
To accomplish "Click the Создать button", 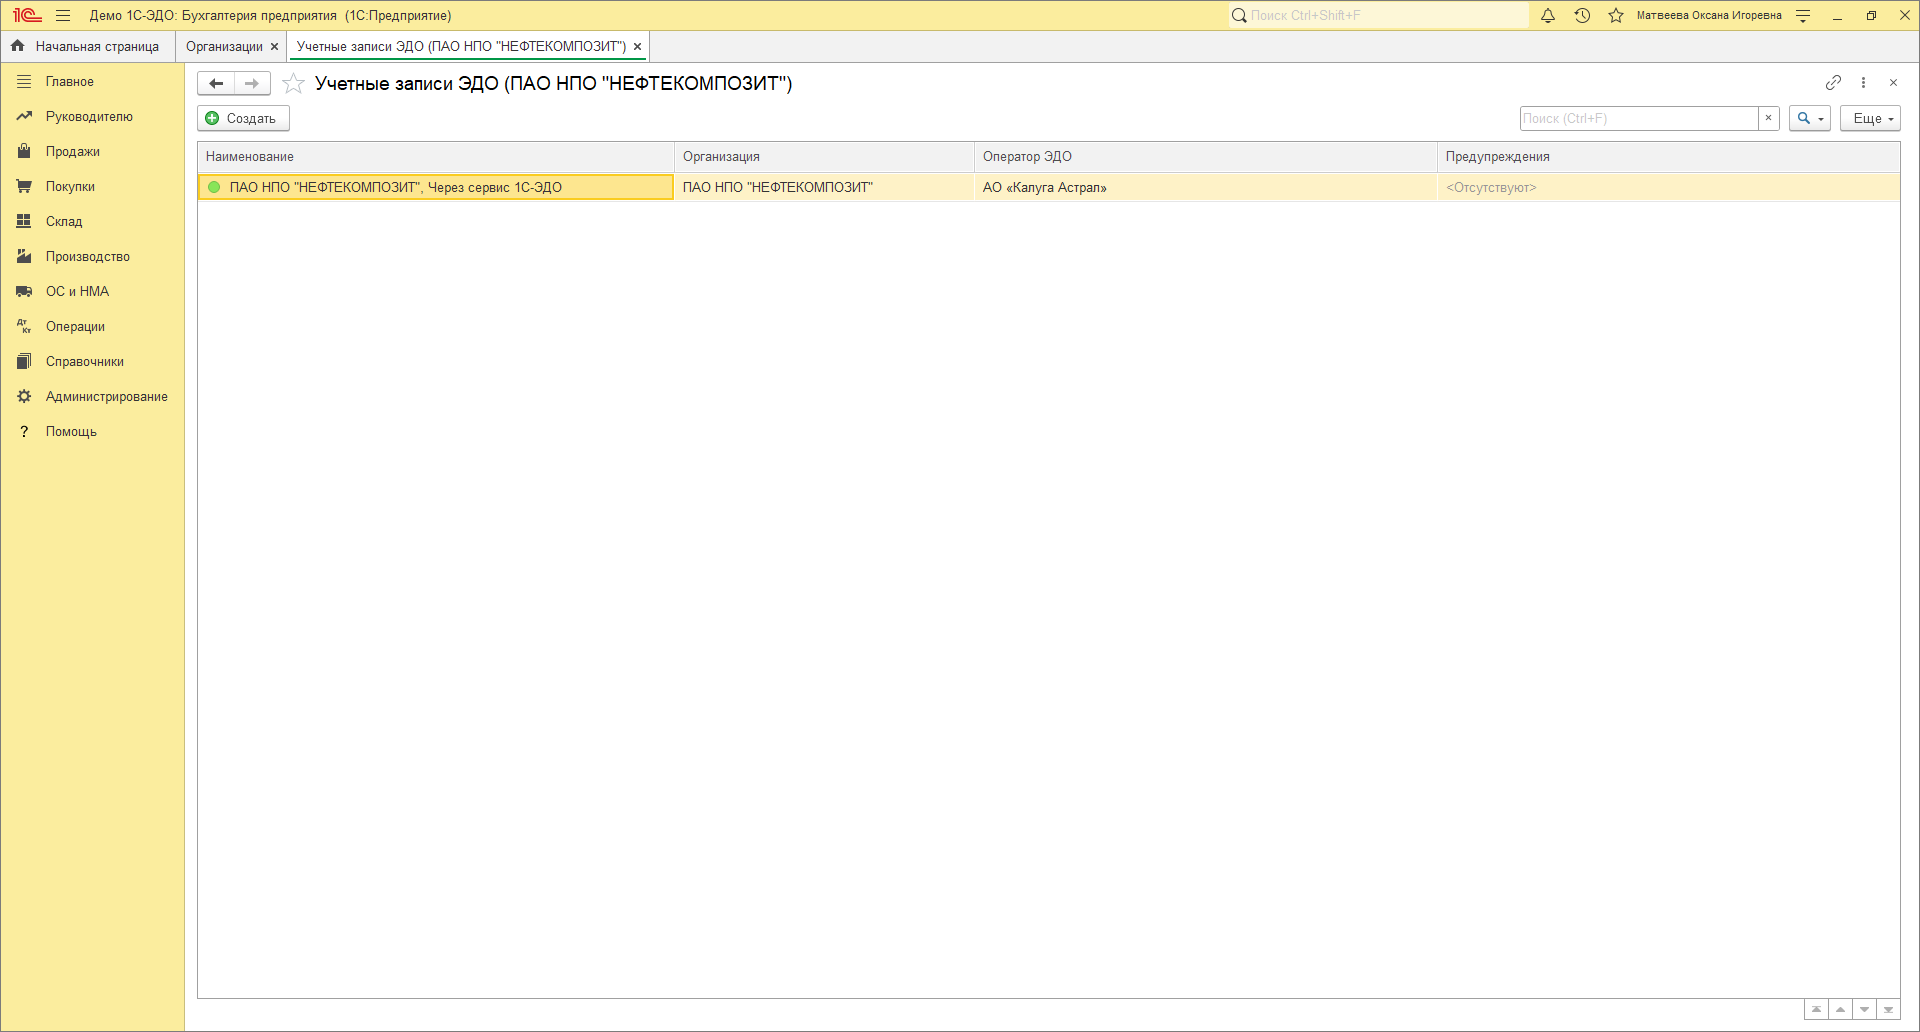I will 243,118.
